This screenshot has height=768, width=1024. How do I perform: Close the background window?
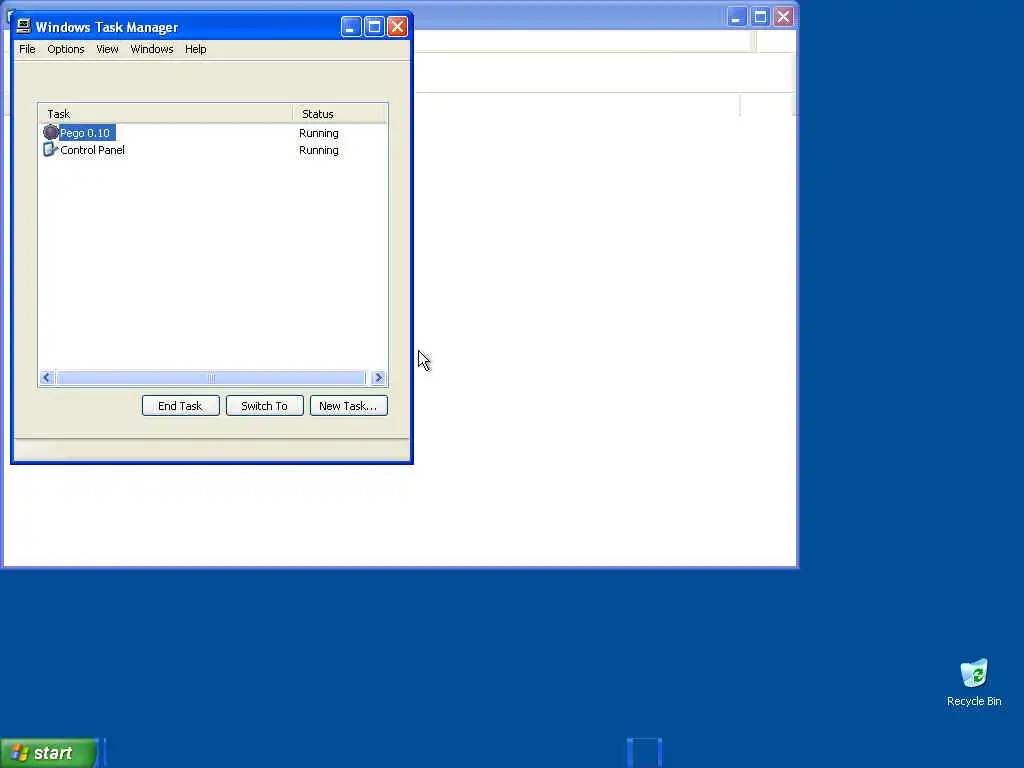pos(783,17)
